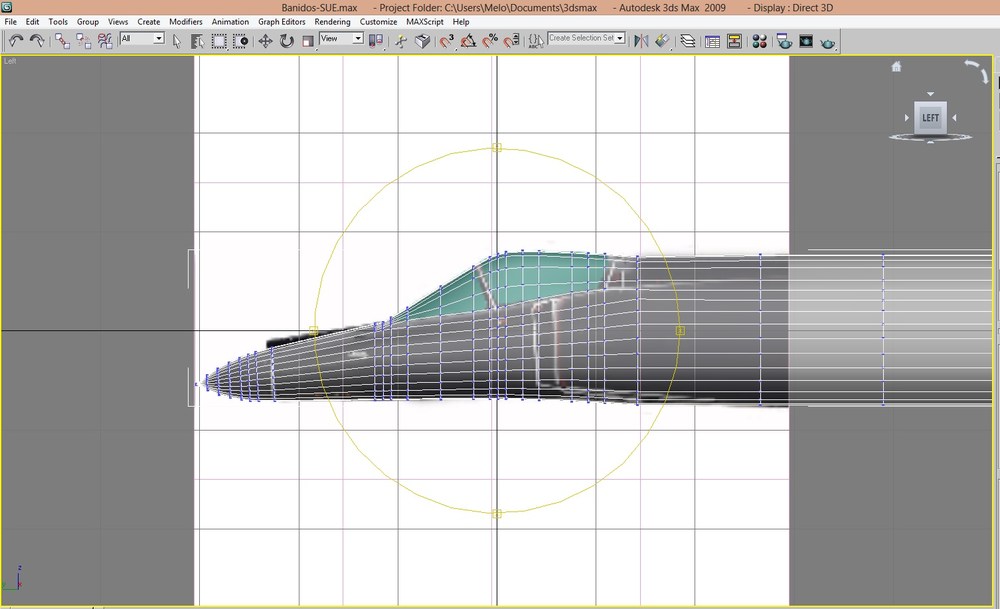Click the Mirror tool icon
1000x609 pixels.
pos(641,41)
